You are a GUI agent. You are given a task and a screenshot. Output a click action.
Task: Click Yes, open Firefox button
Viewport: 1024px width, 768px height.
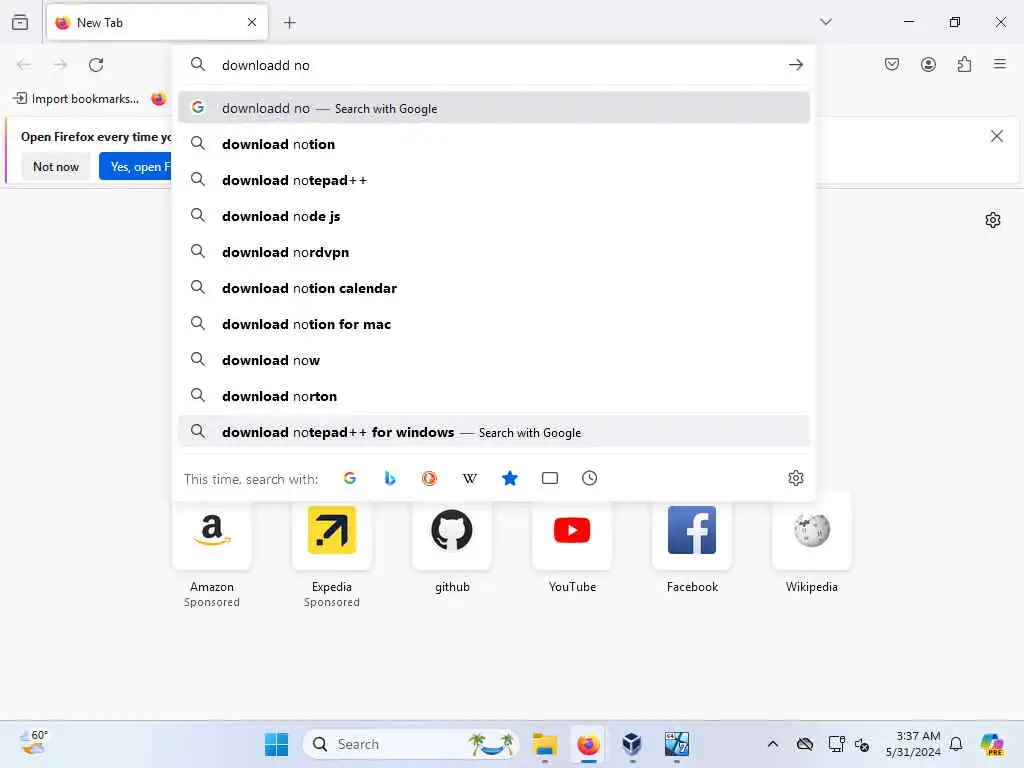coord(135,167)
